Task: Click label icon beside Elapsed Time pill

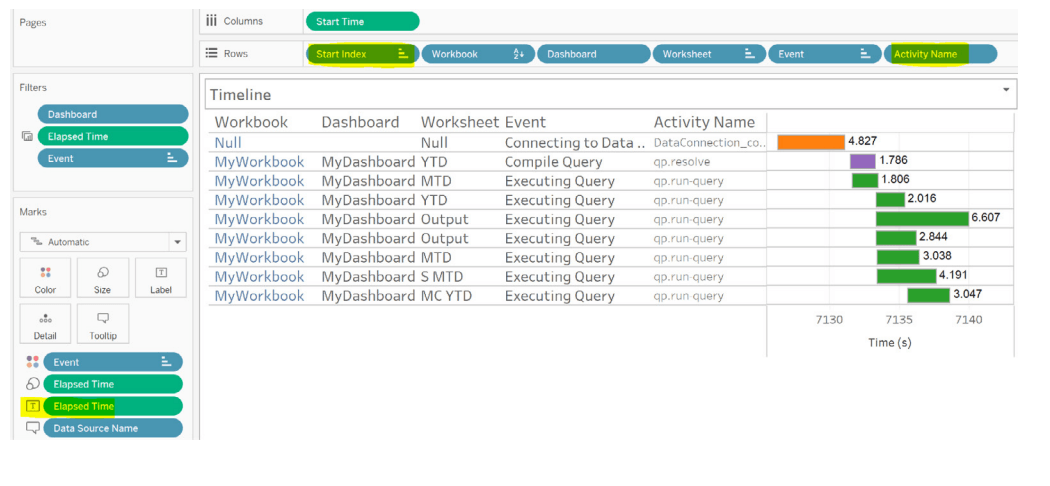Action: [x=32, y=406]
